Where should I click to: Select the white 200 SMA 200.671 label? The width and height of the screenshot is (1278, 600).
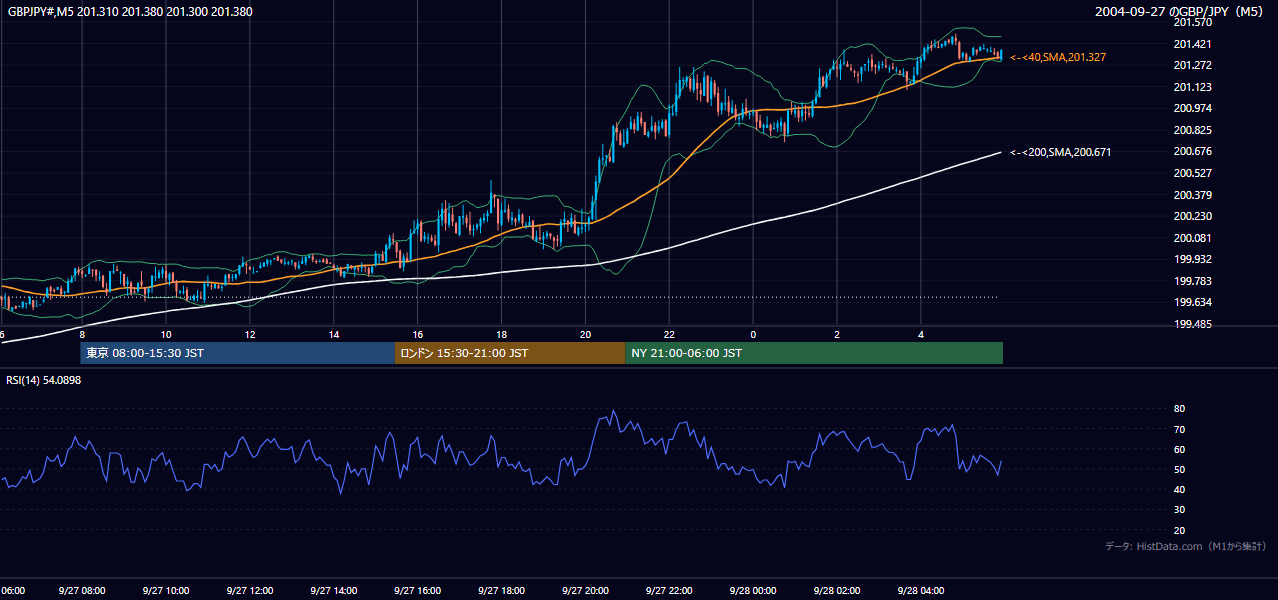click(1060, 152)
